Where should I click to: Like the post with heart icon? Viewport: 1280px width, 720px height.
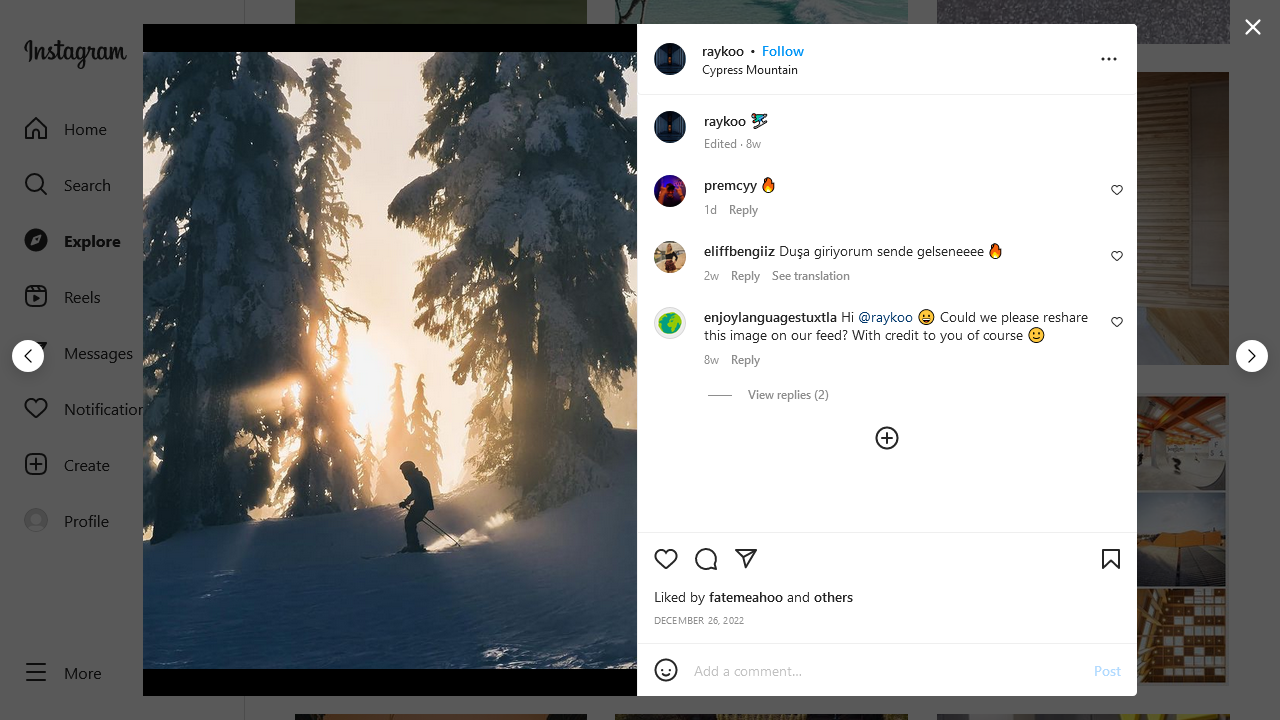coord(666,559)
